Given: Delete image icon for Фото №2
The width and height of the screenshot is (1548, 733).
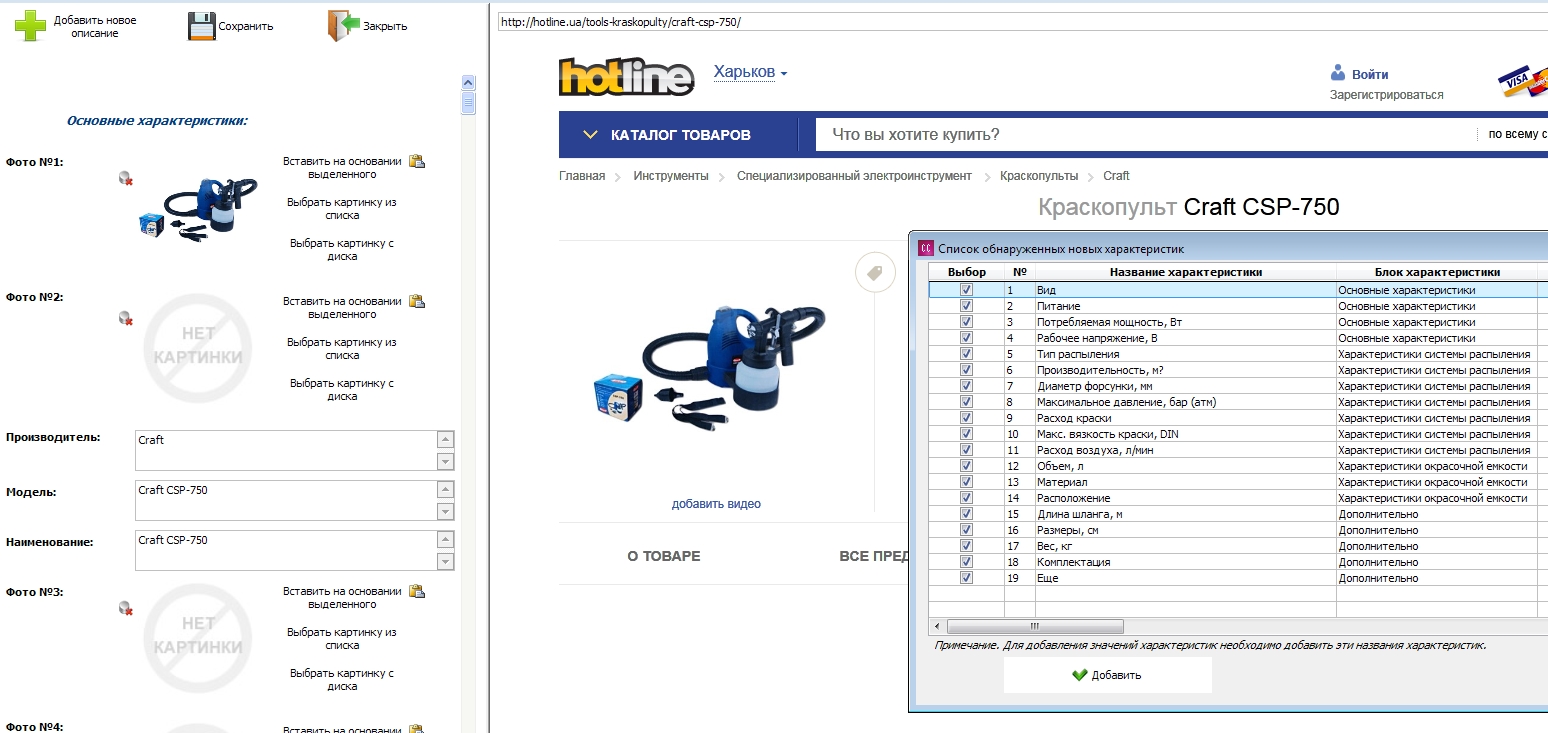Looking at the screenshot, I should [x=126, y=318].
